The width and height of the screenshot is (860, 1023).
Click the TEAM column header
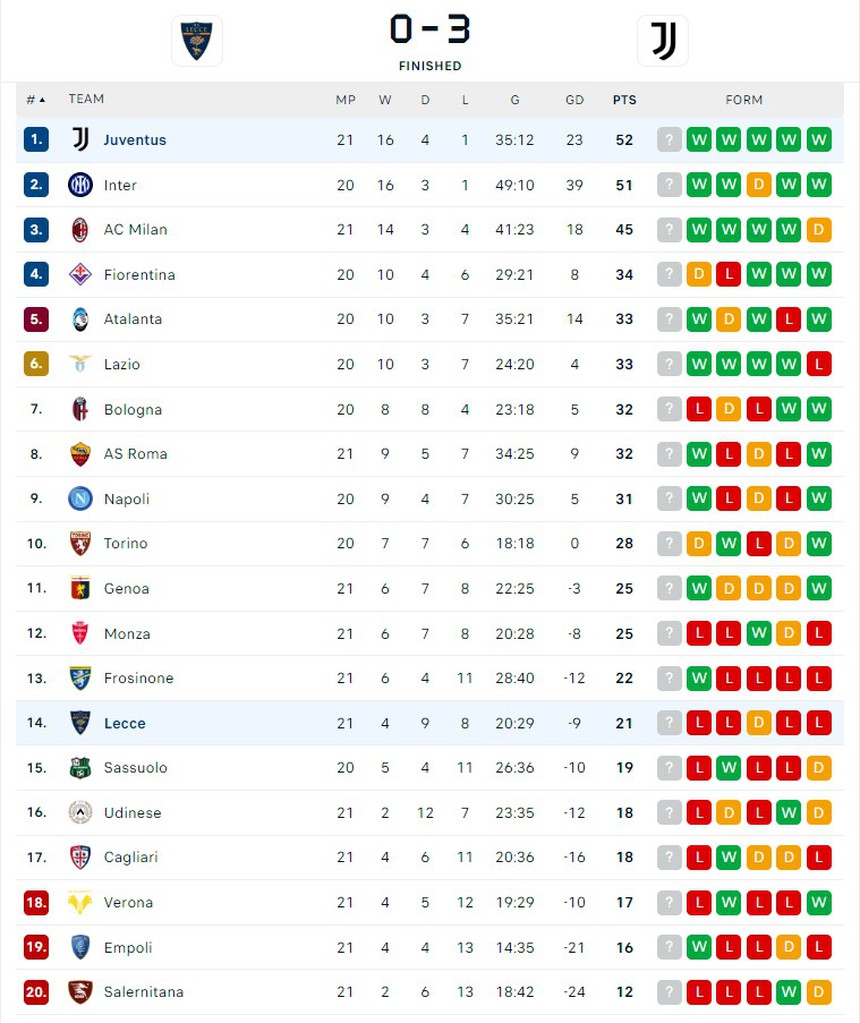(86, 99)
